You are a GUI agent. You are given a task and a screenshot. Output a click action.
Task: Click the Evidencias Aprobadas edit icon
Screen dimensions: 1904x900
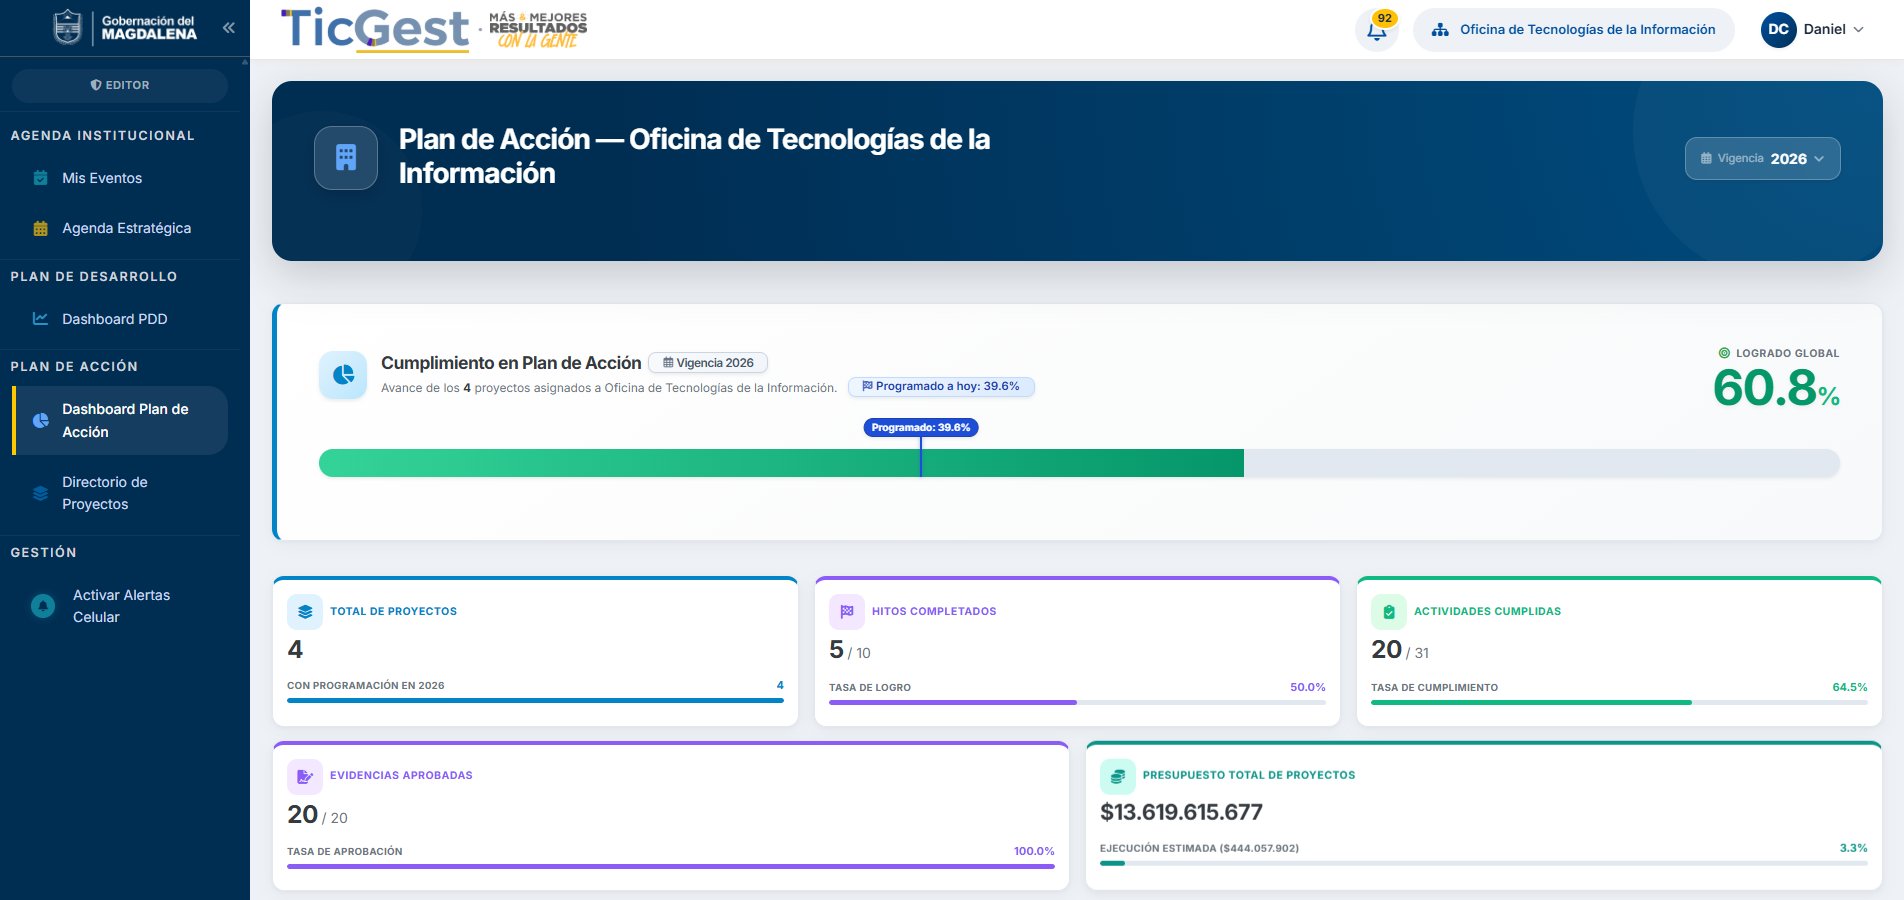(305, 776)
